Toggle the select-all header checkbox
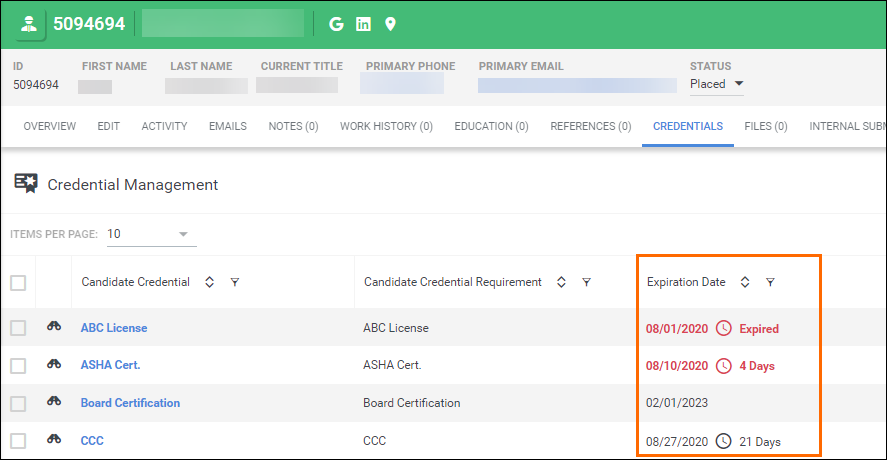This screenshot has height=460, width=887. point(18,282)
